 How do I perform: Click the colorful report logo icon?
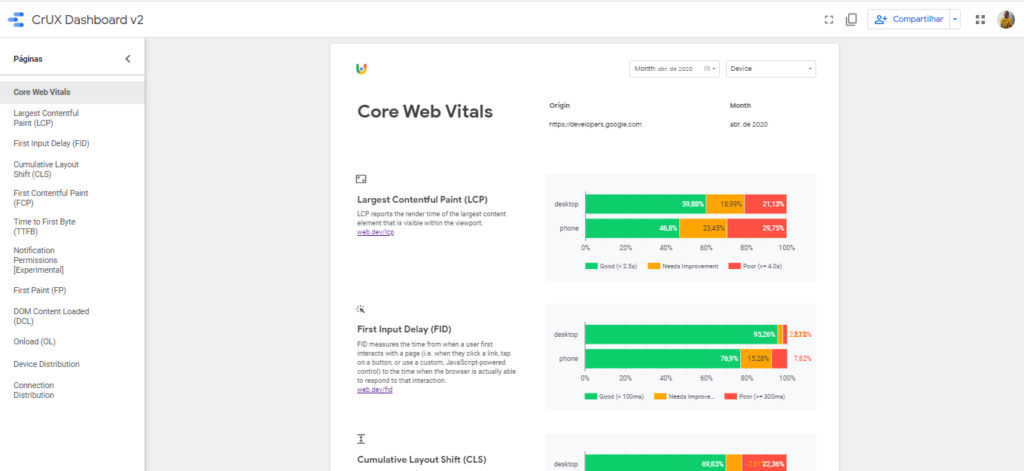tap(361, 69)
